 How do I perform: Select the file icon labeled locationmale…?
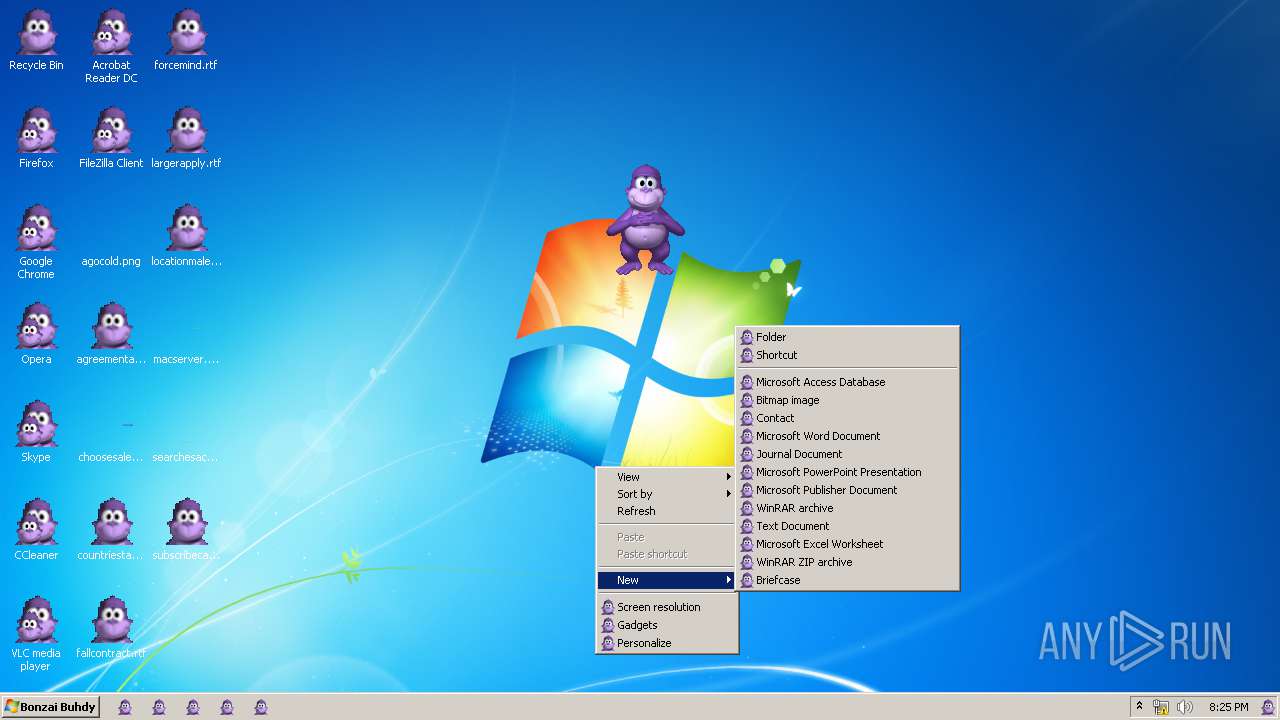[x=186, y=236]
